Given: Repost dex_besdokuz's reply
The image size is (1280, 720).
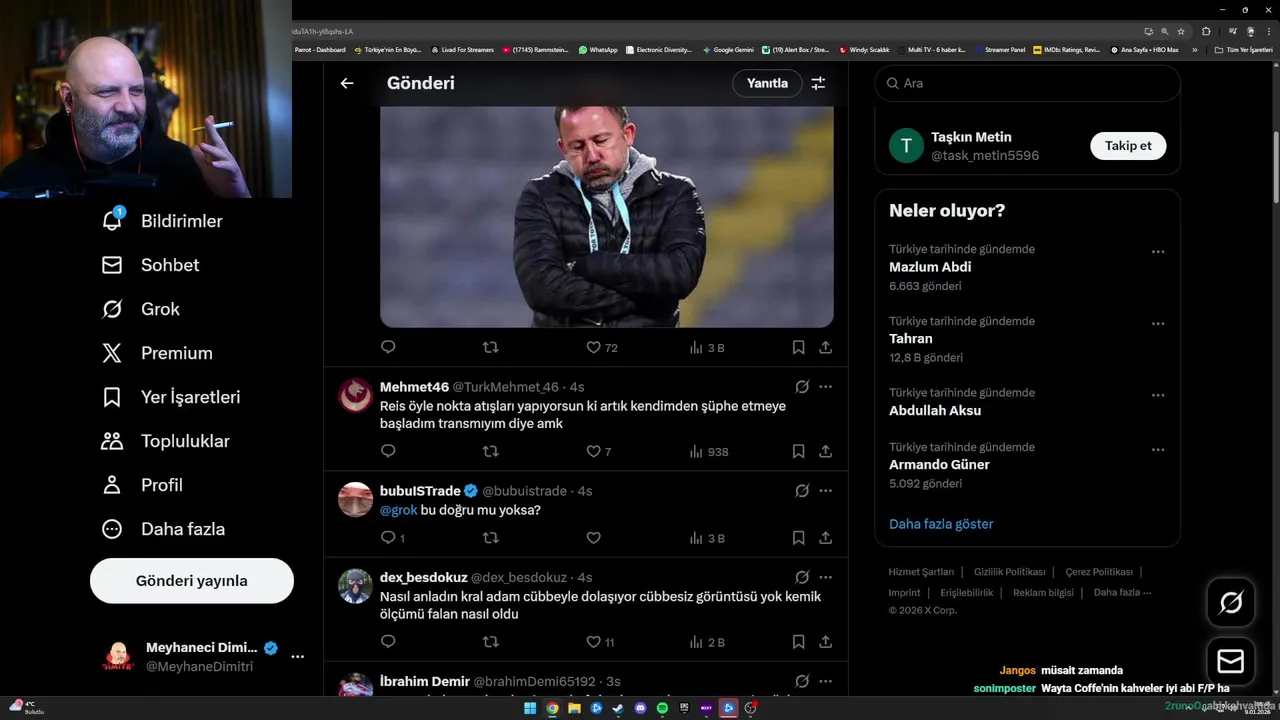Looking at the screenshot, I should coord(491,641).
